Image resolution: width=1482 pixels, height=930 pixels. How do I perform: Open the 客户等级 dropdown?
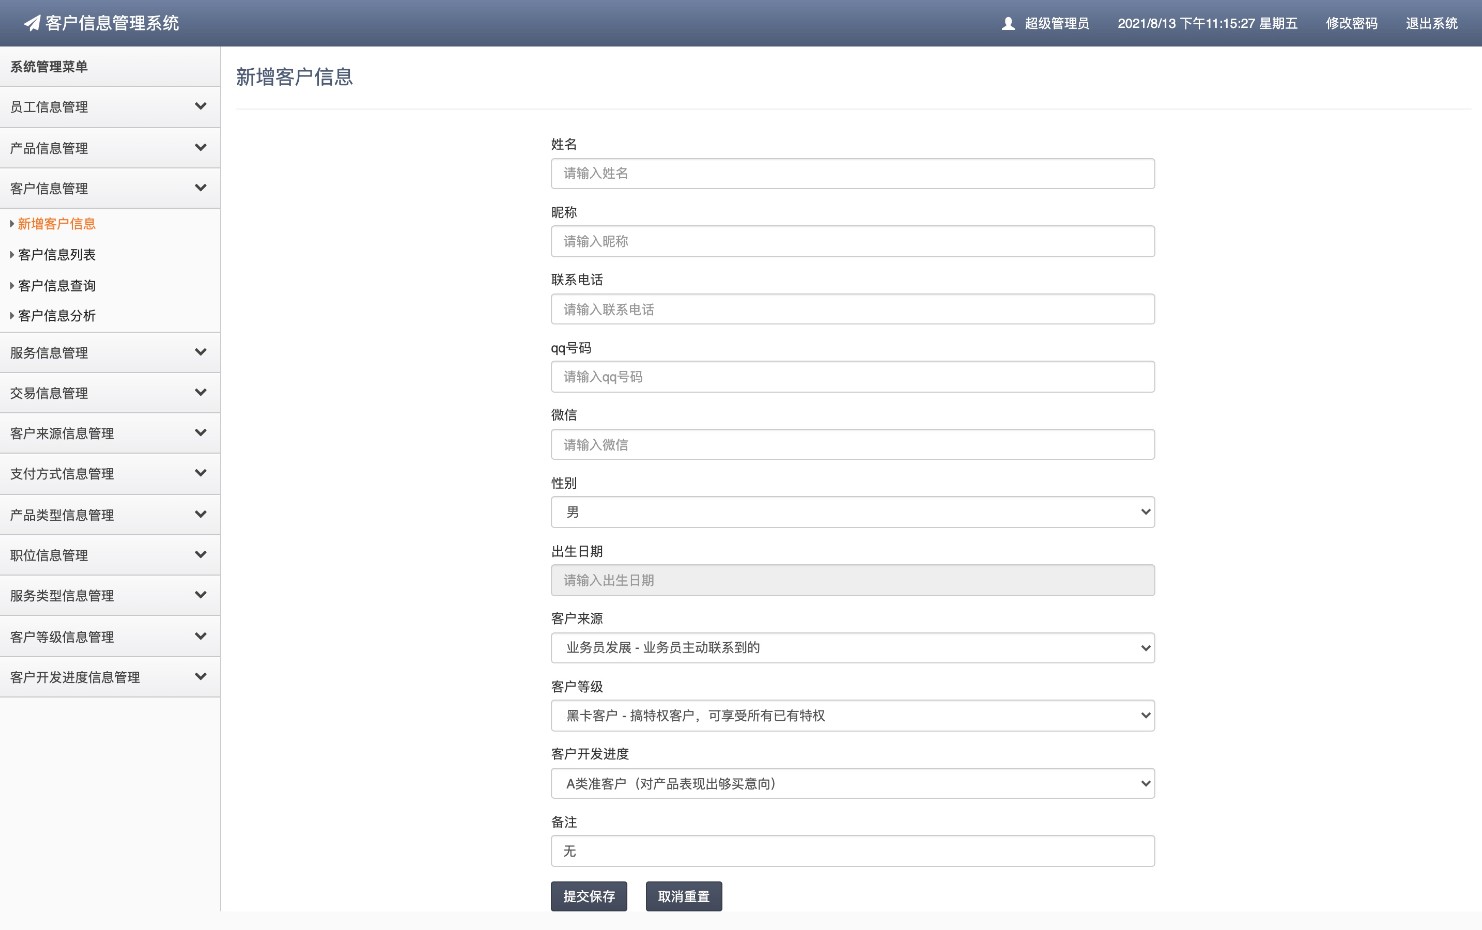pos(853,716)
